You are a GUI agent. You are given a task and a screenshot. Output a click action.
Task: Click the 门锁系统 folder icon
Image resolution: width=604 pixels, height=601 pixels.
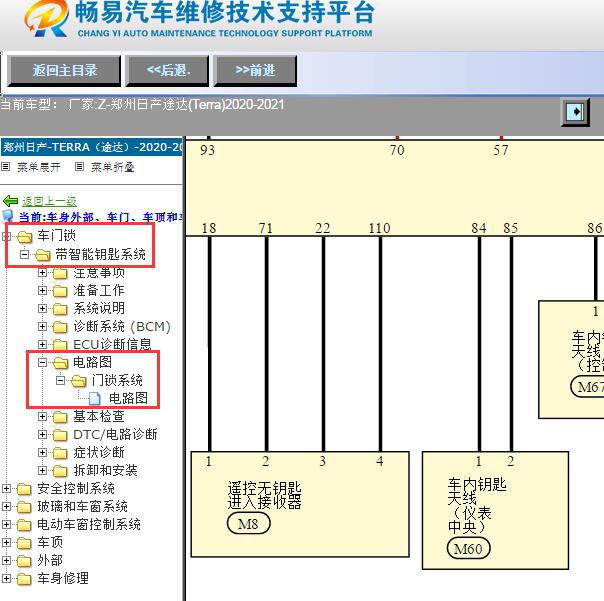click(x=79, y=381)
